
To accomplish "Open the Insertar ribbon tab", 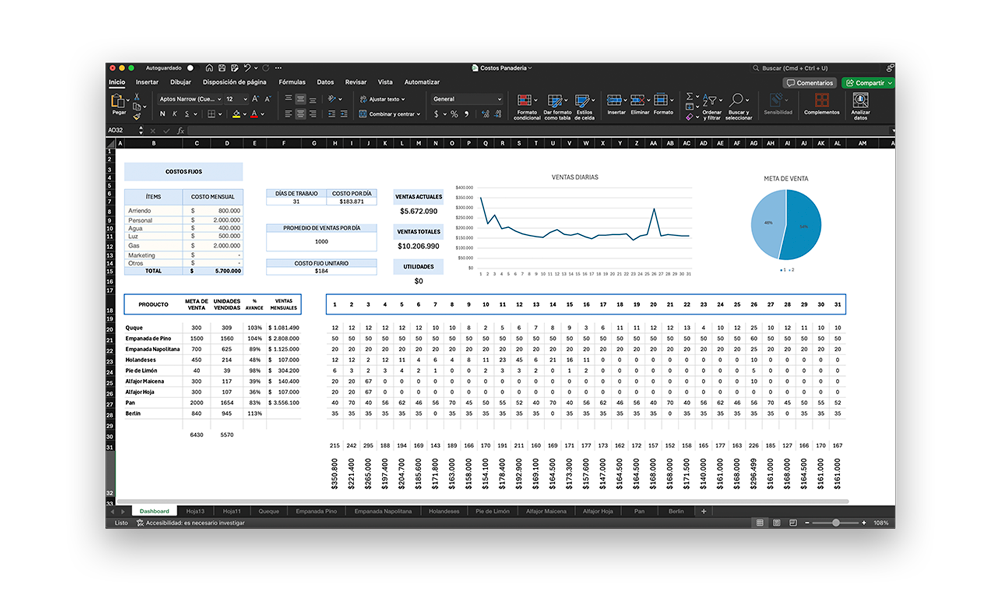I will pyautogui.click(x=147, y=82).
